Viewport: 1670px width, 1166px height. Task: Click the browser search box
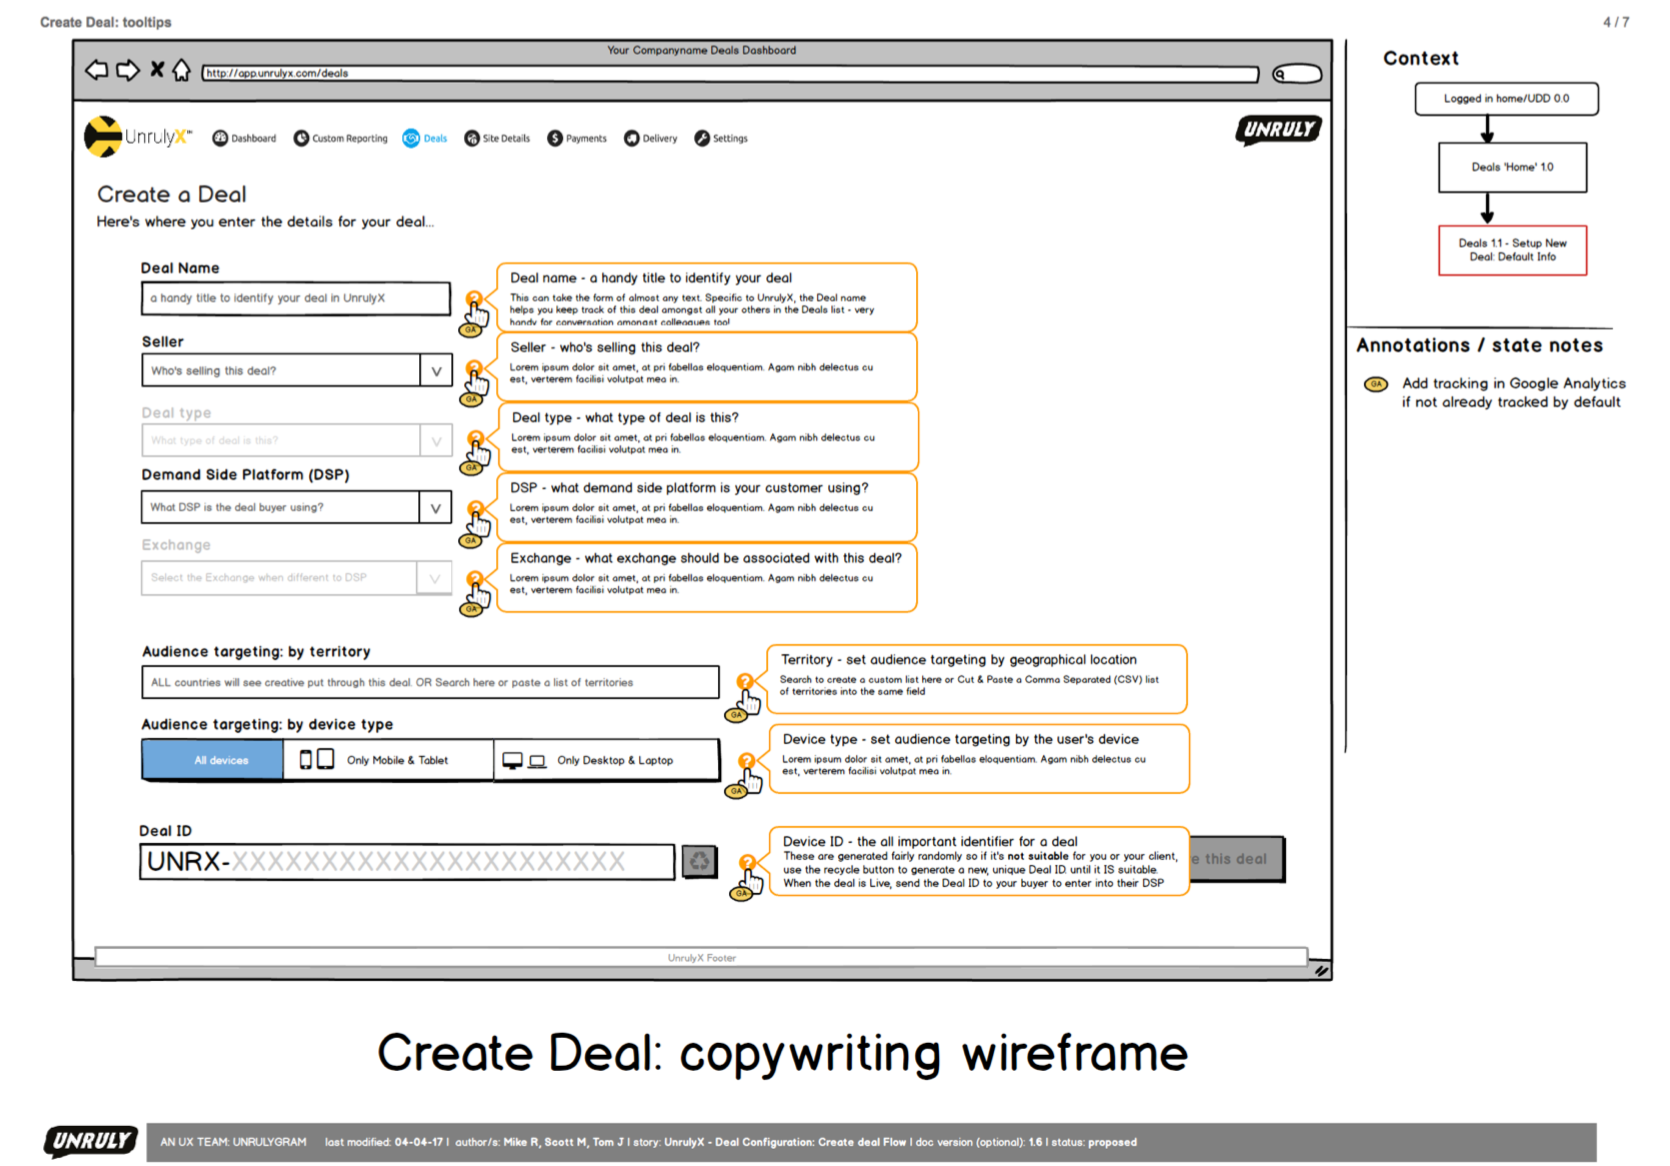tap(1297, 73)
